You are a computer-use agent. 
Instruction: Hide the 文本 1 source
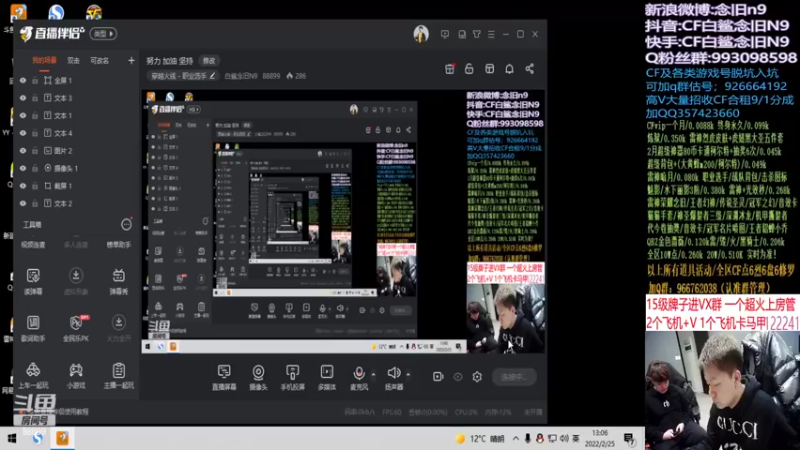tap(23, 116)
